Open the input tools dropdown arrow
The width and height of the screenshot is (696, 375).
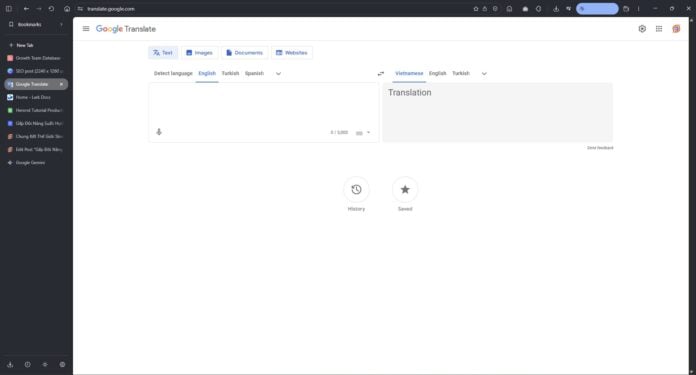click(368, 132)
